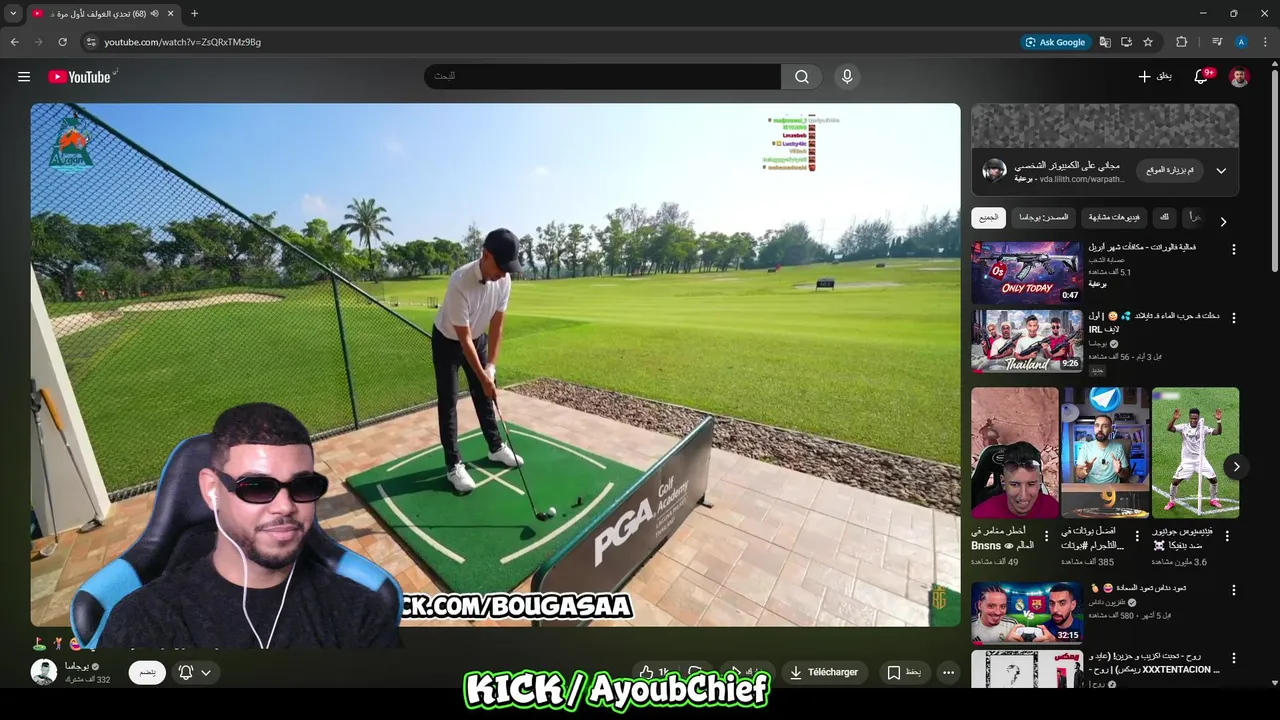Open the YouTube guide hamburger menu

click(24, 77)
